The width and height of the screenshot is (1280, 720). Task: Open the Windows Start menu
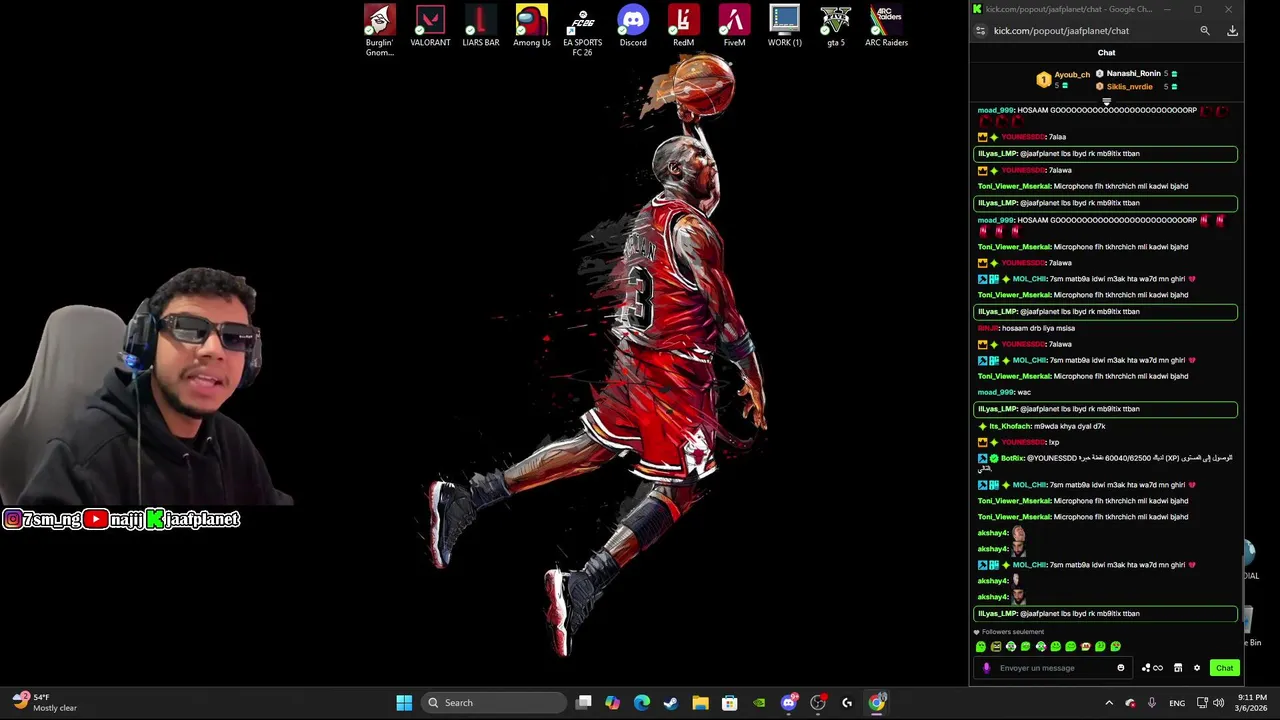404,703
